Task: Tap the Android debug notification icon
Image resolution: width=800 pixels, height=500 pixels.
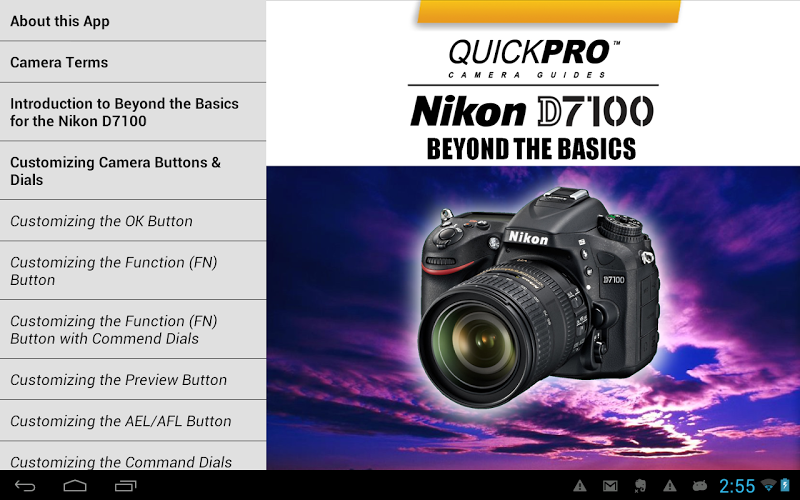Action: 700,486
